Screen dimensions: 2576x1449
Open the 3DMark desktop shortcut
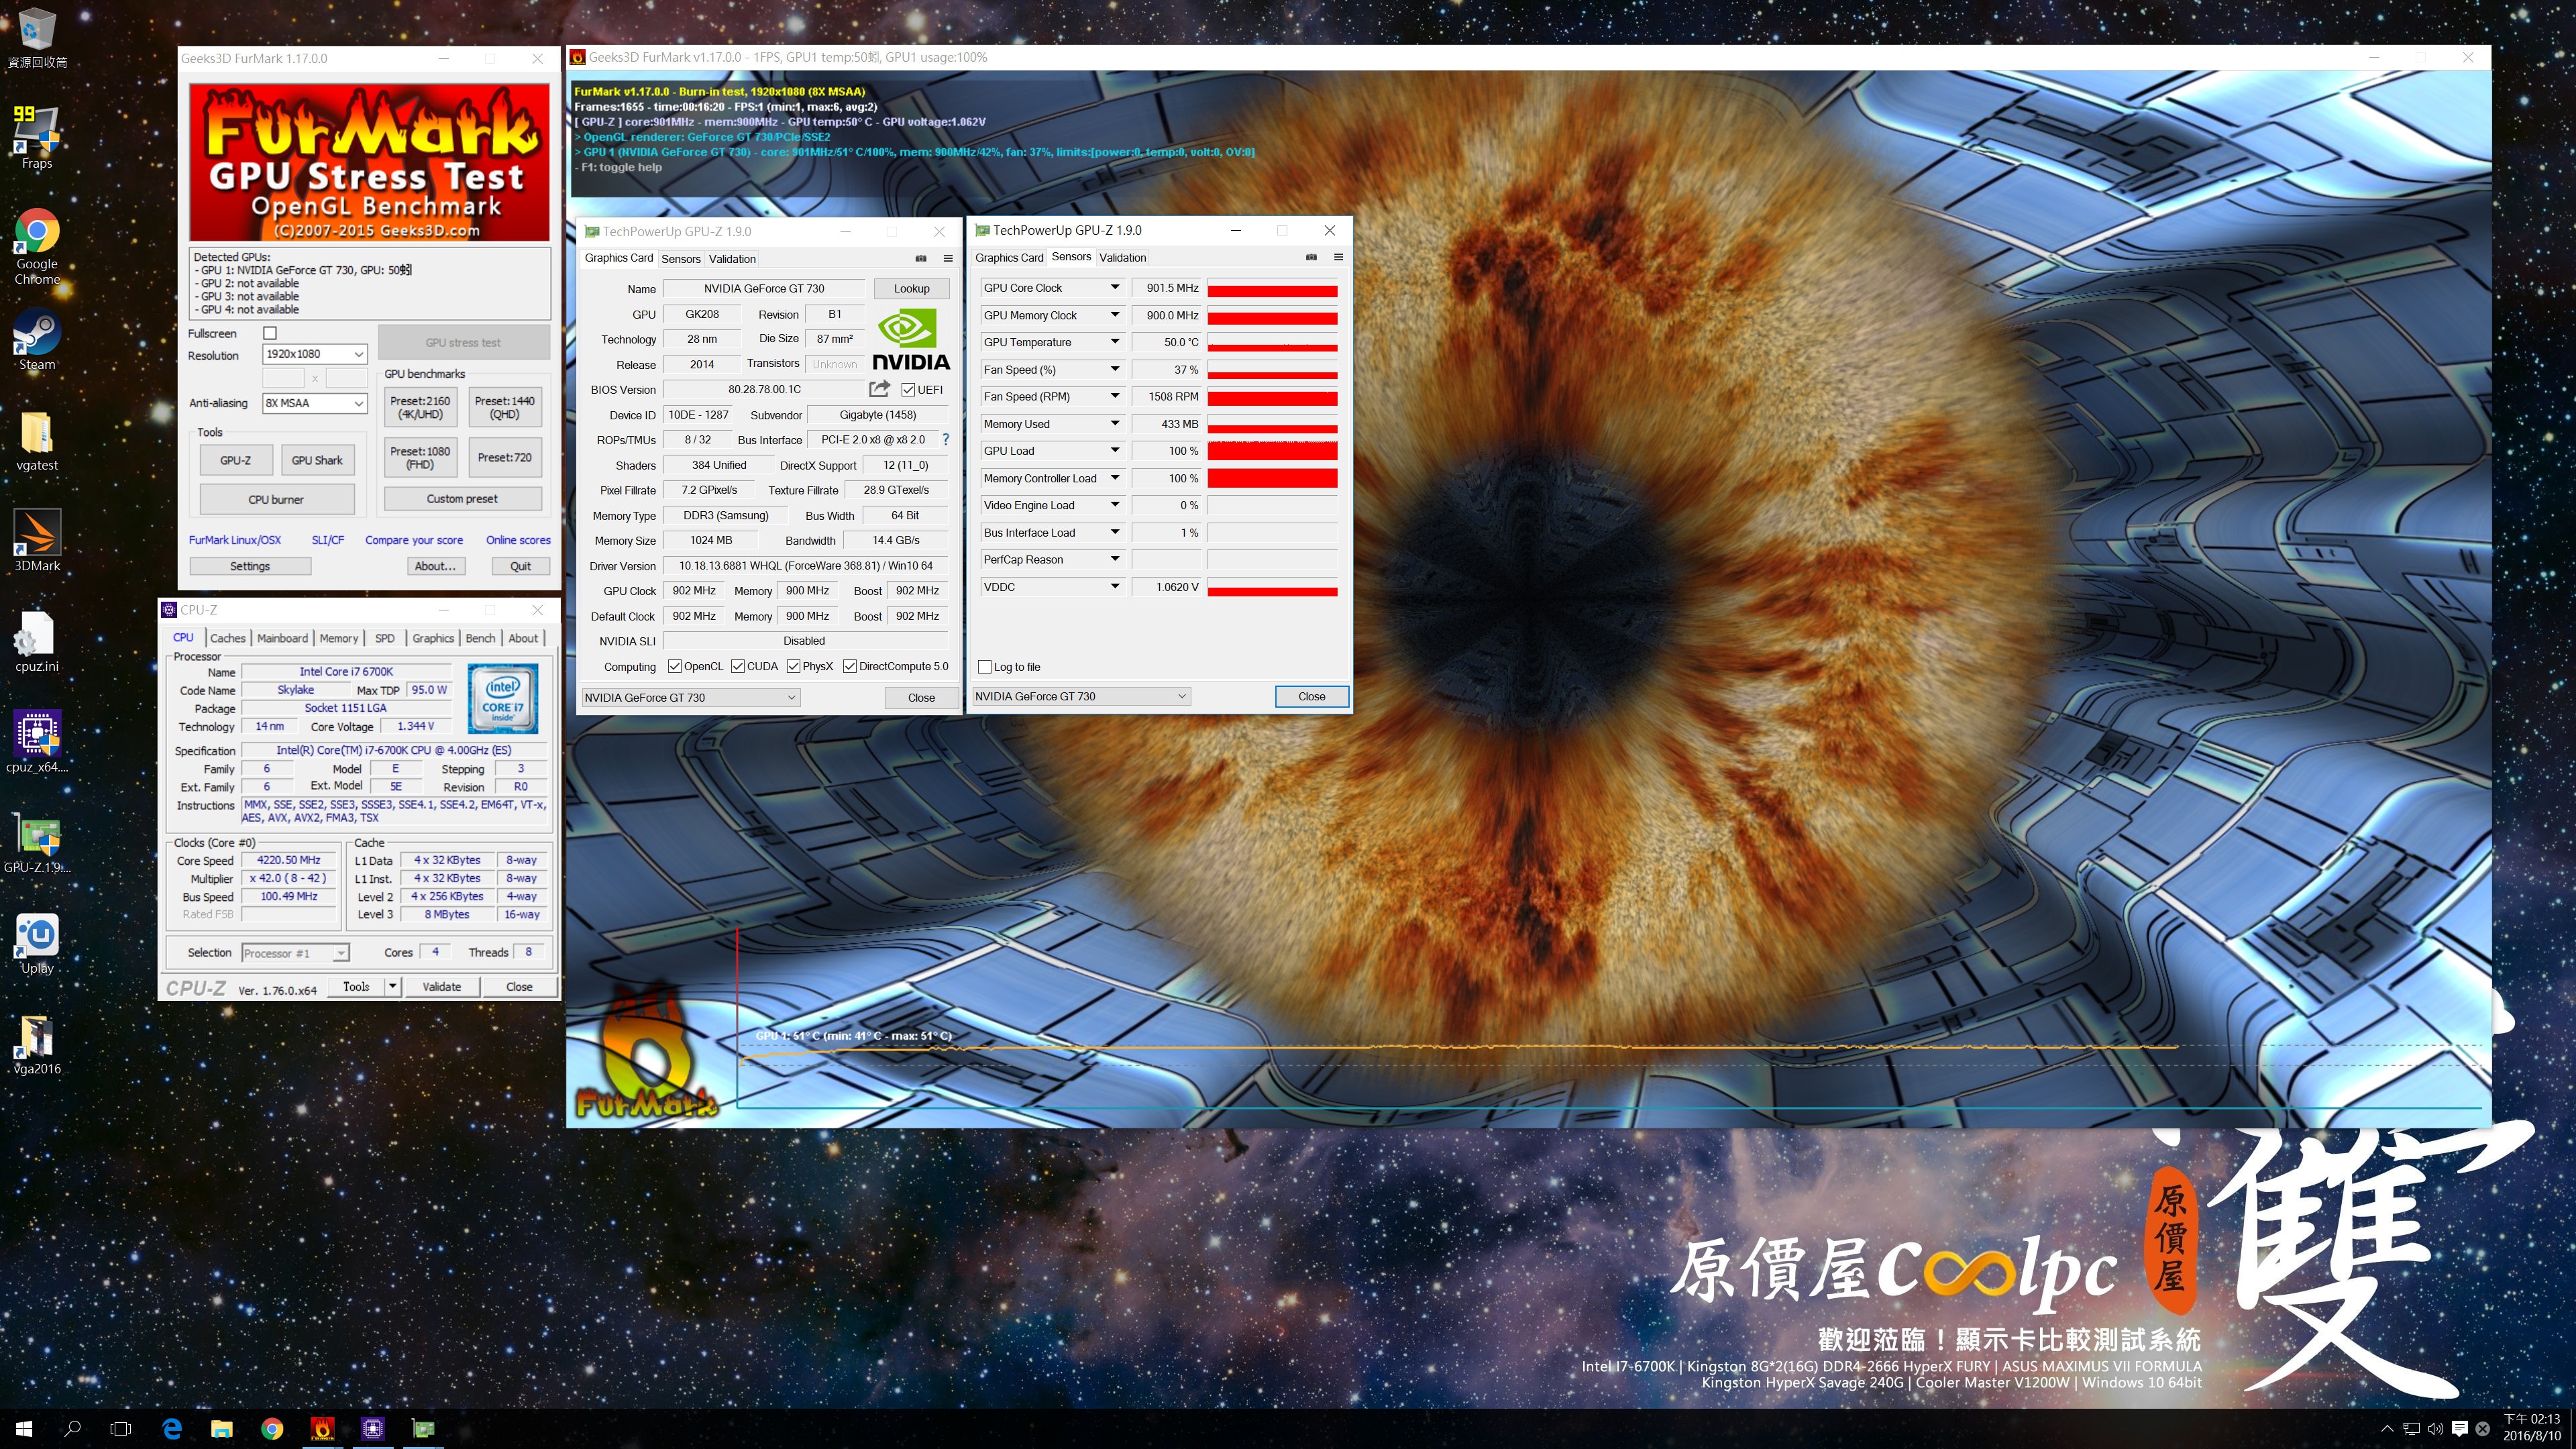(x=37, y=540)
